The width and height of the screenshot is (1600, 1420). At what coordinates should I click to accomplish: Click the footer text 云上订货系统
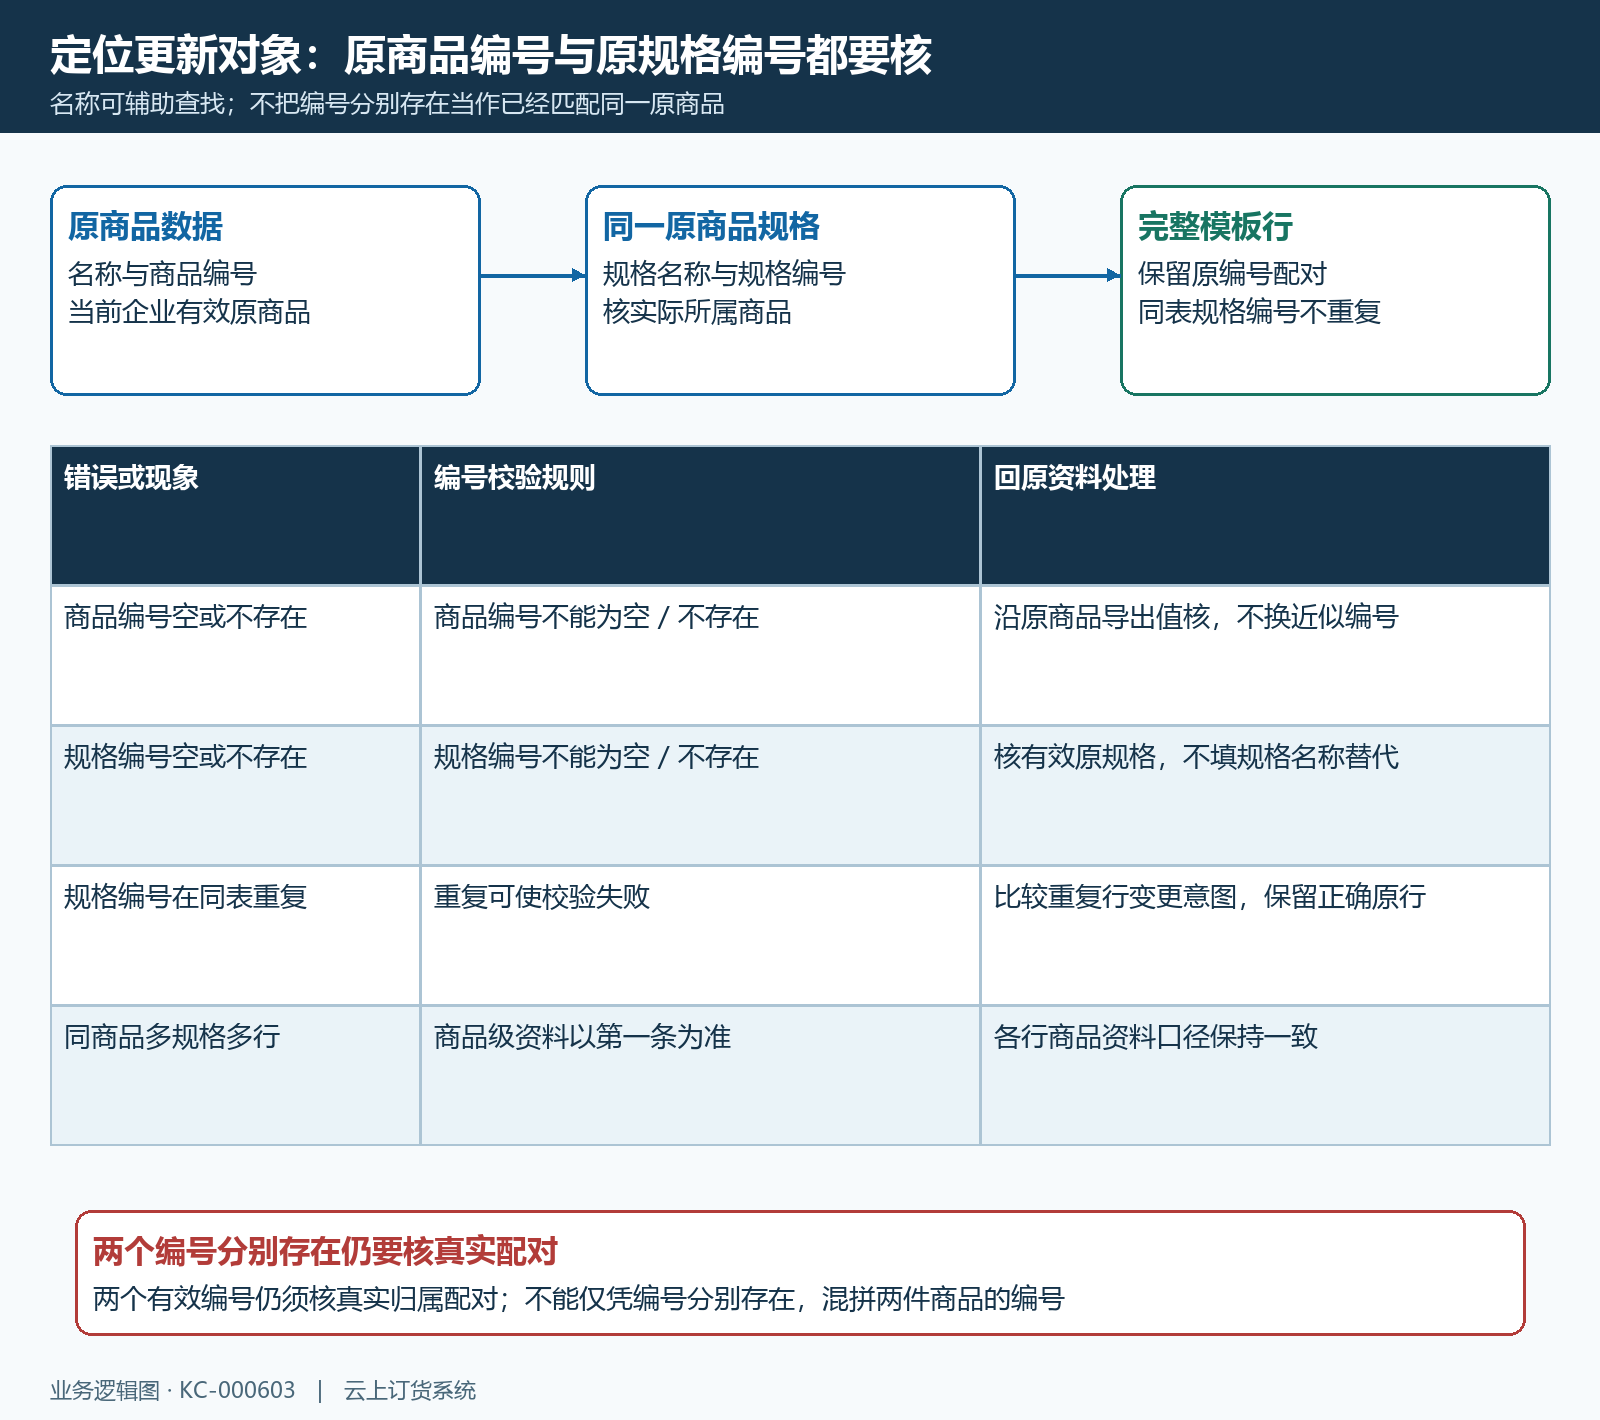[410, 1390]
